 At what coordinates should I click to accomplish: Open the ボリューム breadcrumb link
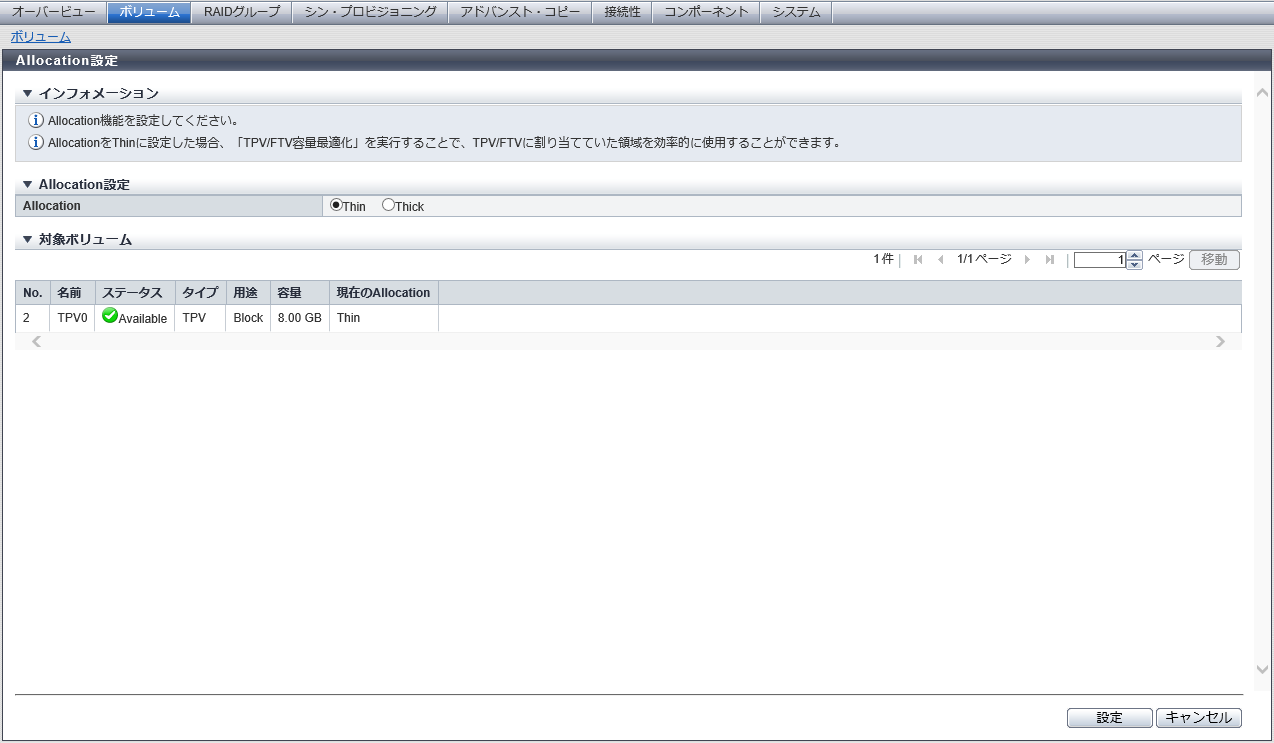point(41,37)
